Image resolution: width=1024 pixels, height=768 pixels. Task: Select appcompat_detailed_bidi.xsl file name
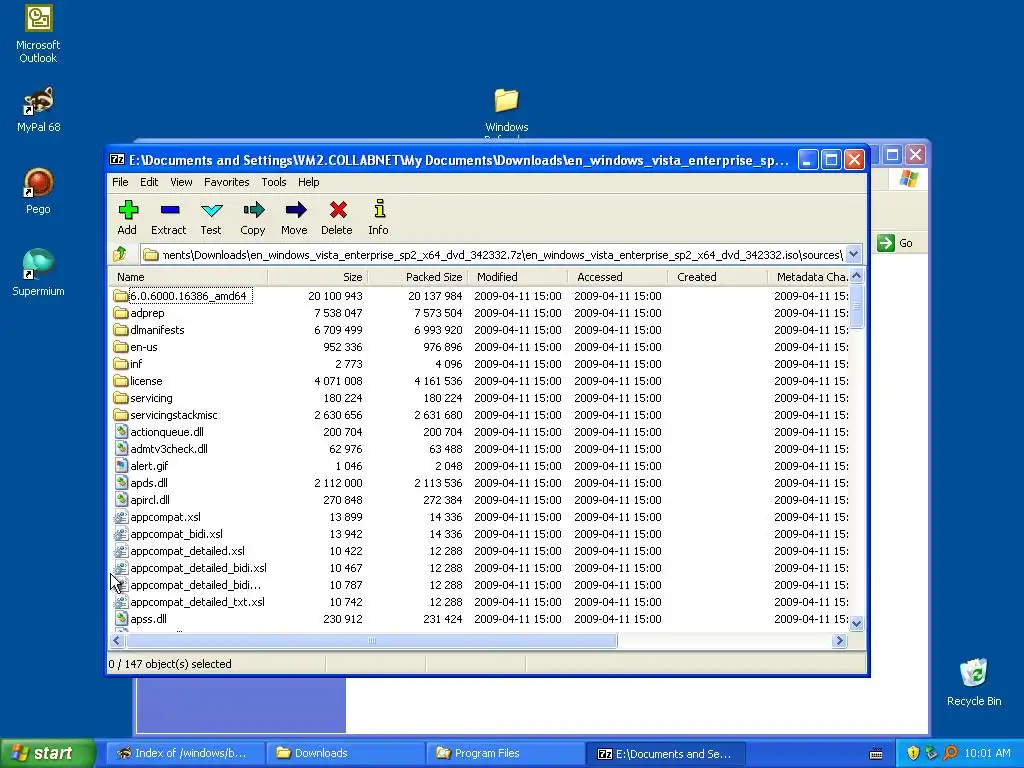tap(199, 568)
